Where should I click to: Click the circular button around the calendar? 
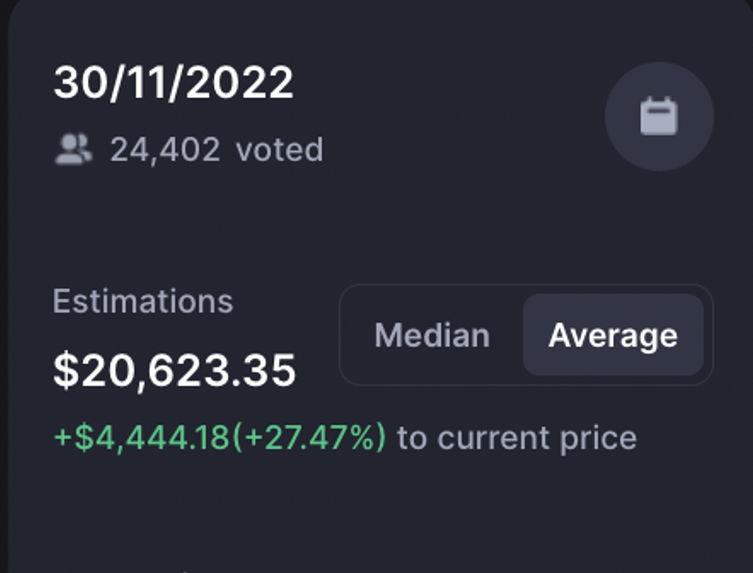coord(659,116)
